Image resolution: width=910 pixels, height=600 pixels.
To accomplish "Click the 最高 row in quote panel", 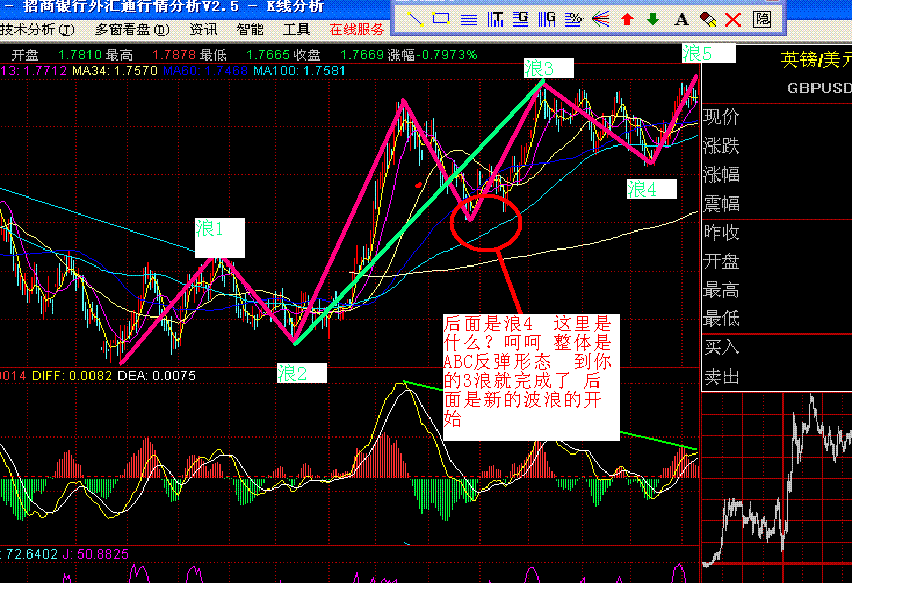I will (x=777, y=290).
